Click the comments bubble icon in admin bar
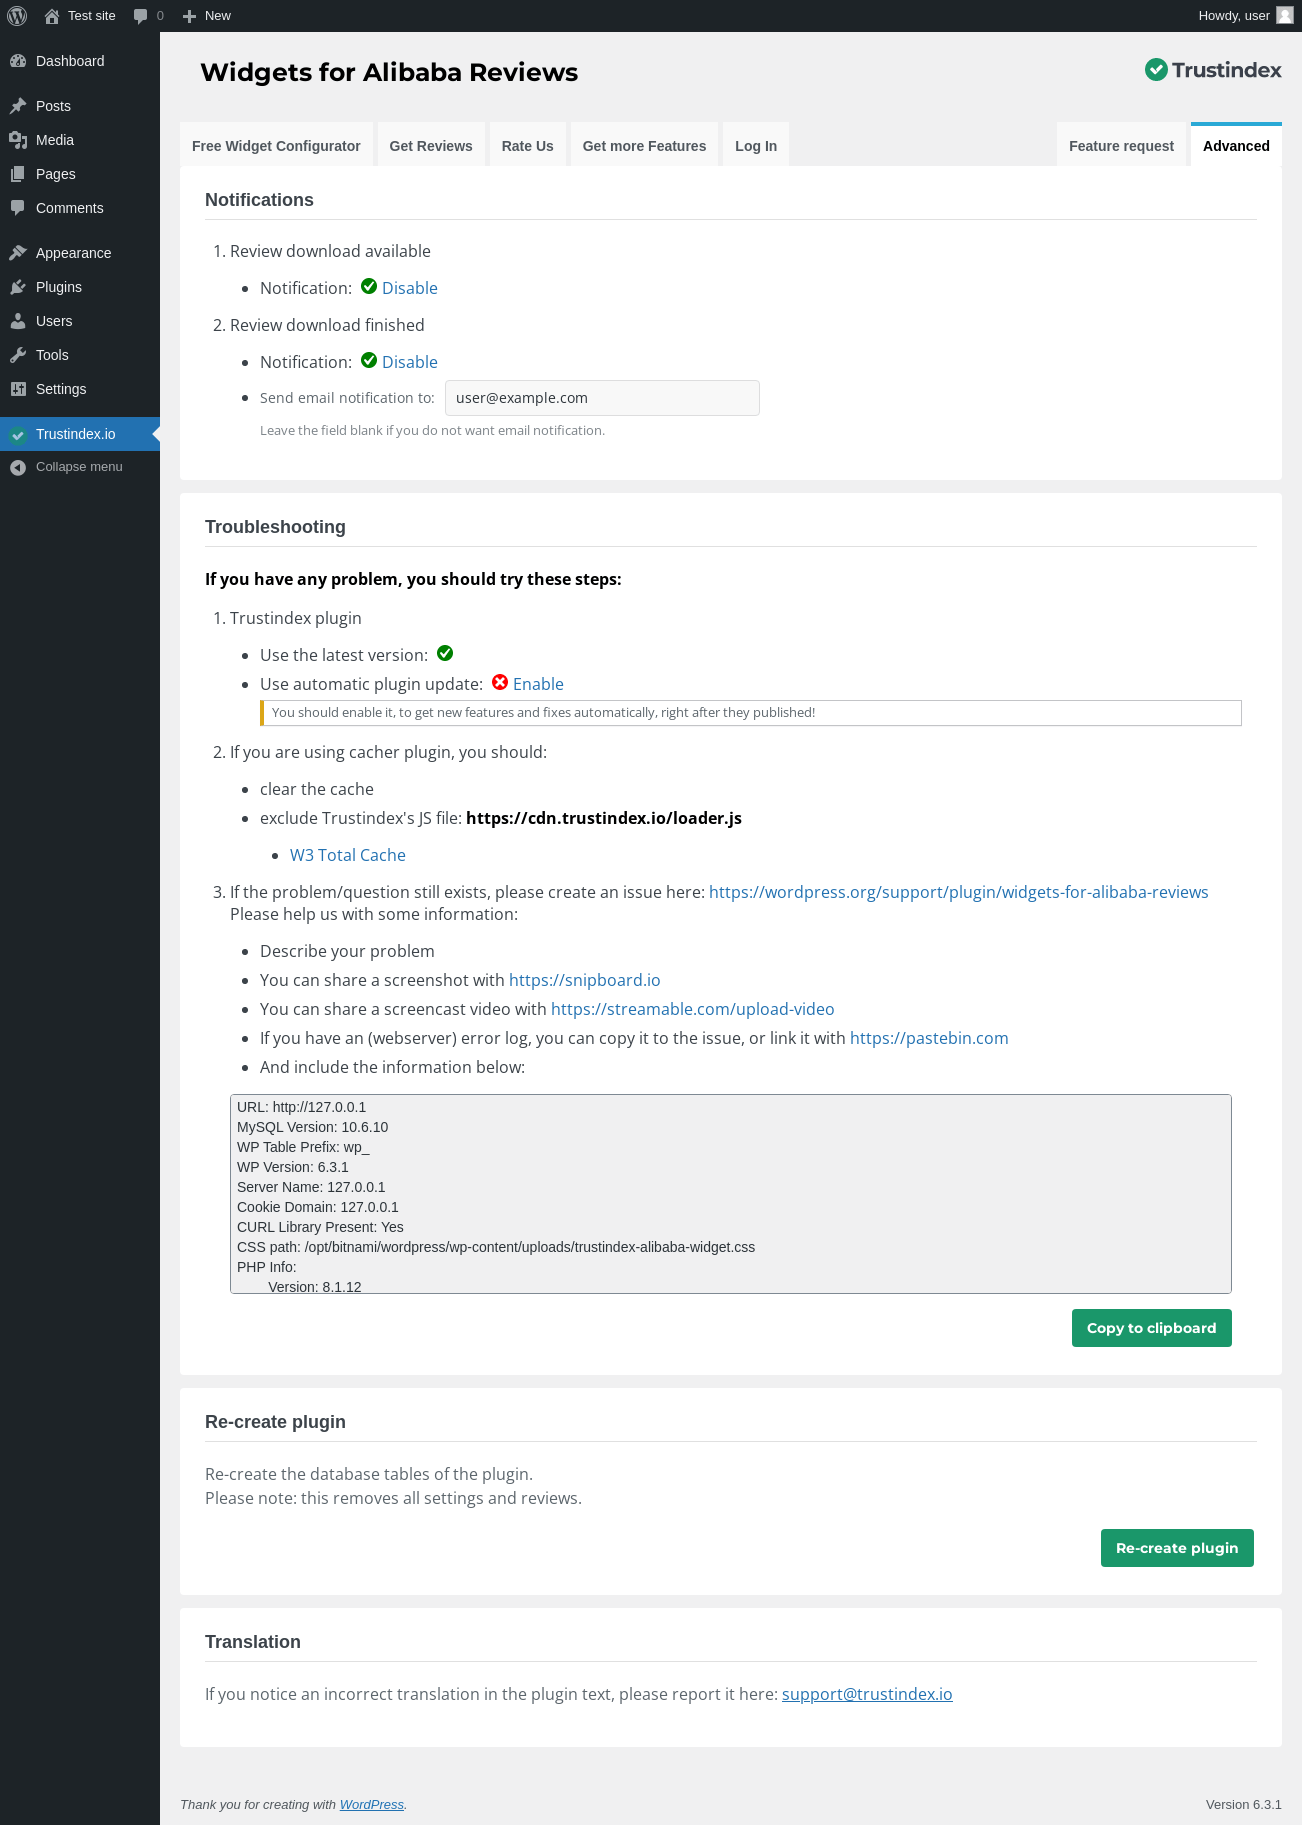Image resolution: width=1302 pixels, height=1825 pixels. tap(140, 16)
